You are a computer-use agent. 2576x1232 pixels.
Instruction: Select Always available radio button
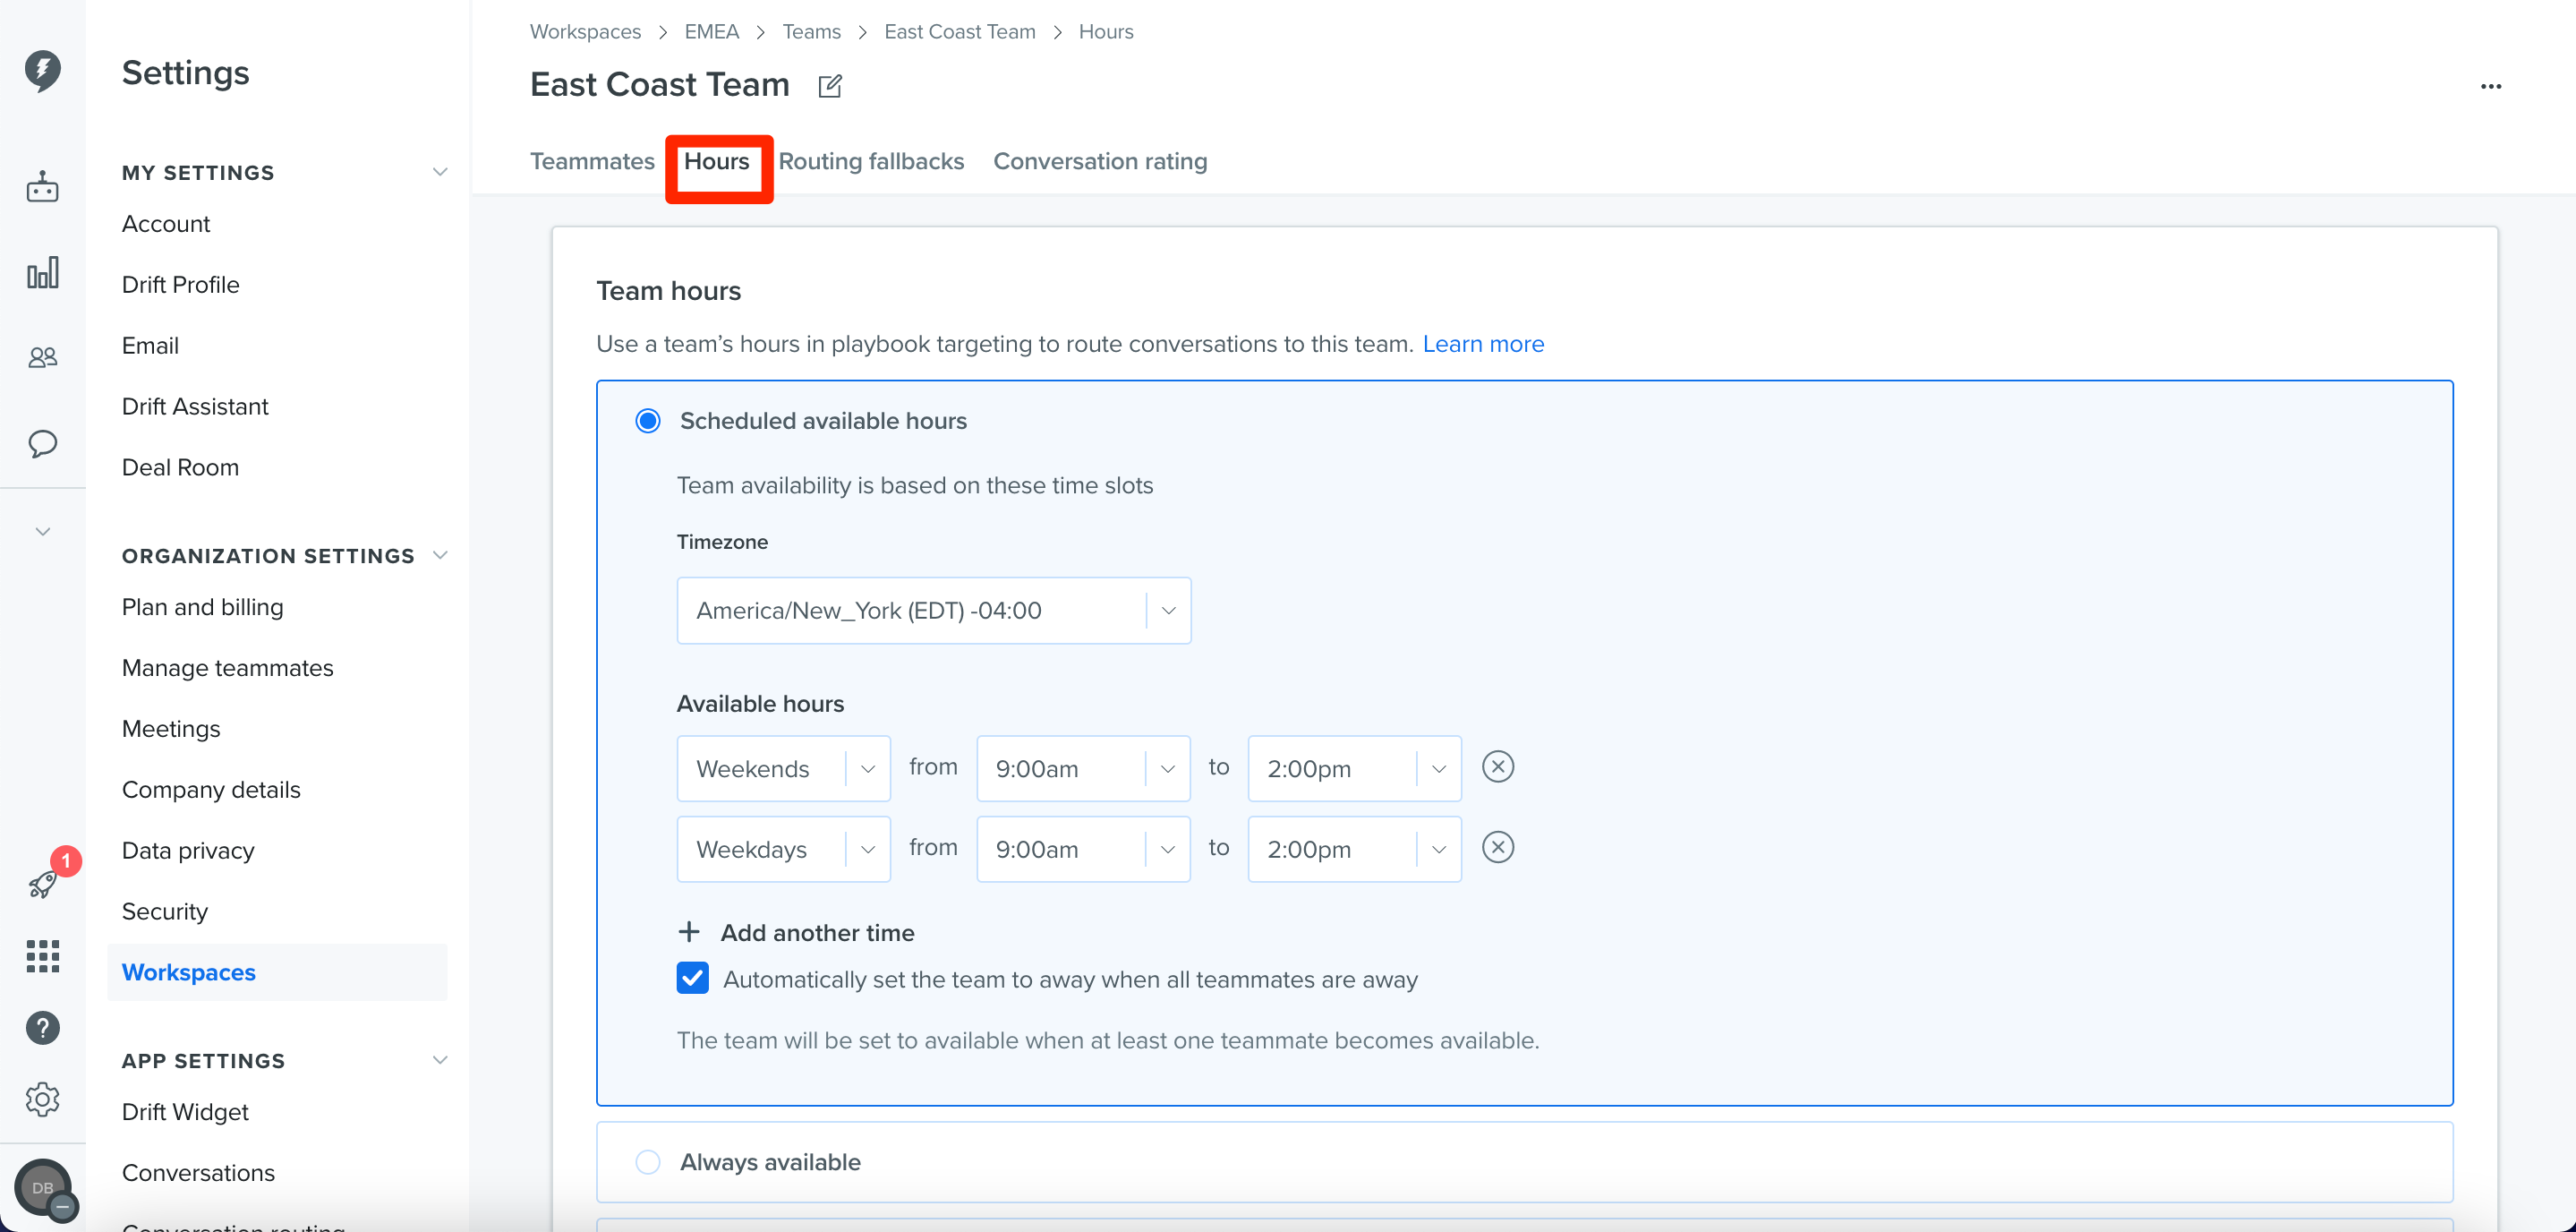click(x=648, y=1162)
